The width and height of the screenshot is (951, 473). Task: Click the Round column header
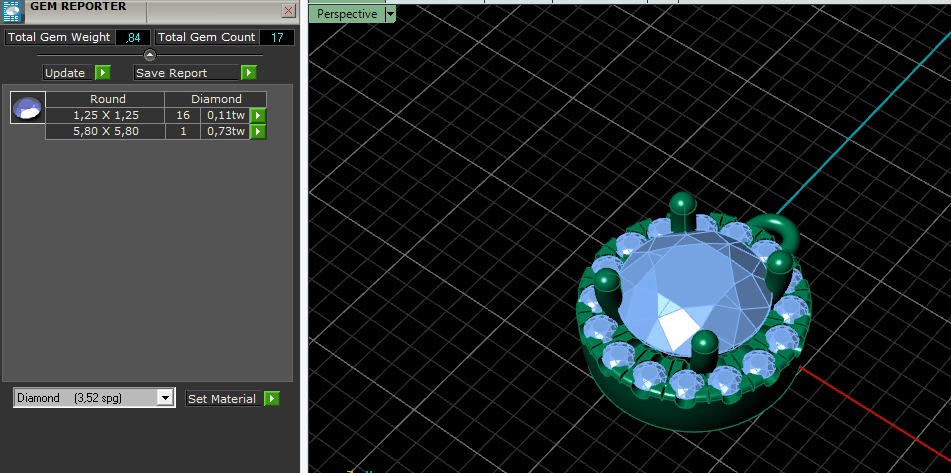(x=106, y=99)
